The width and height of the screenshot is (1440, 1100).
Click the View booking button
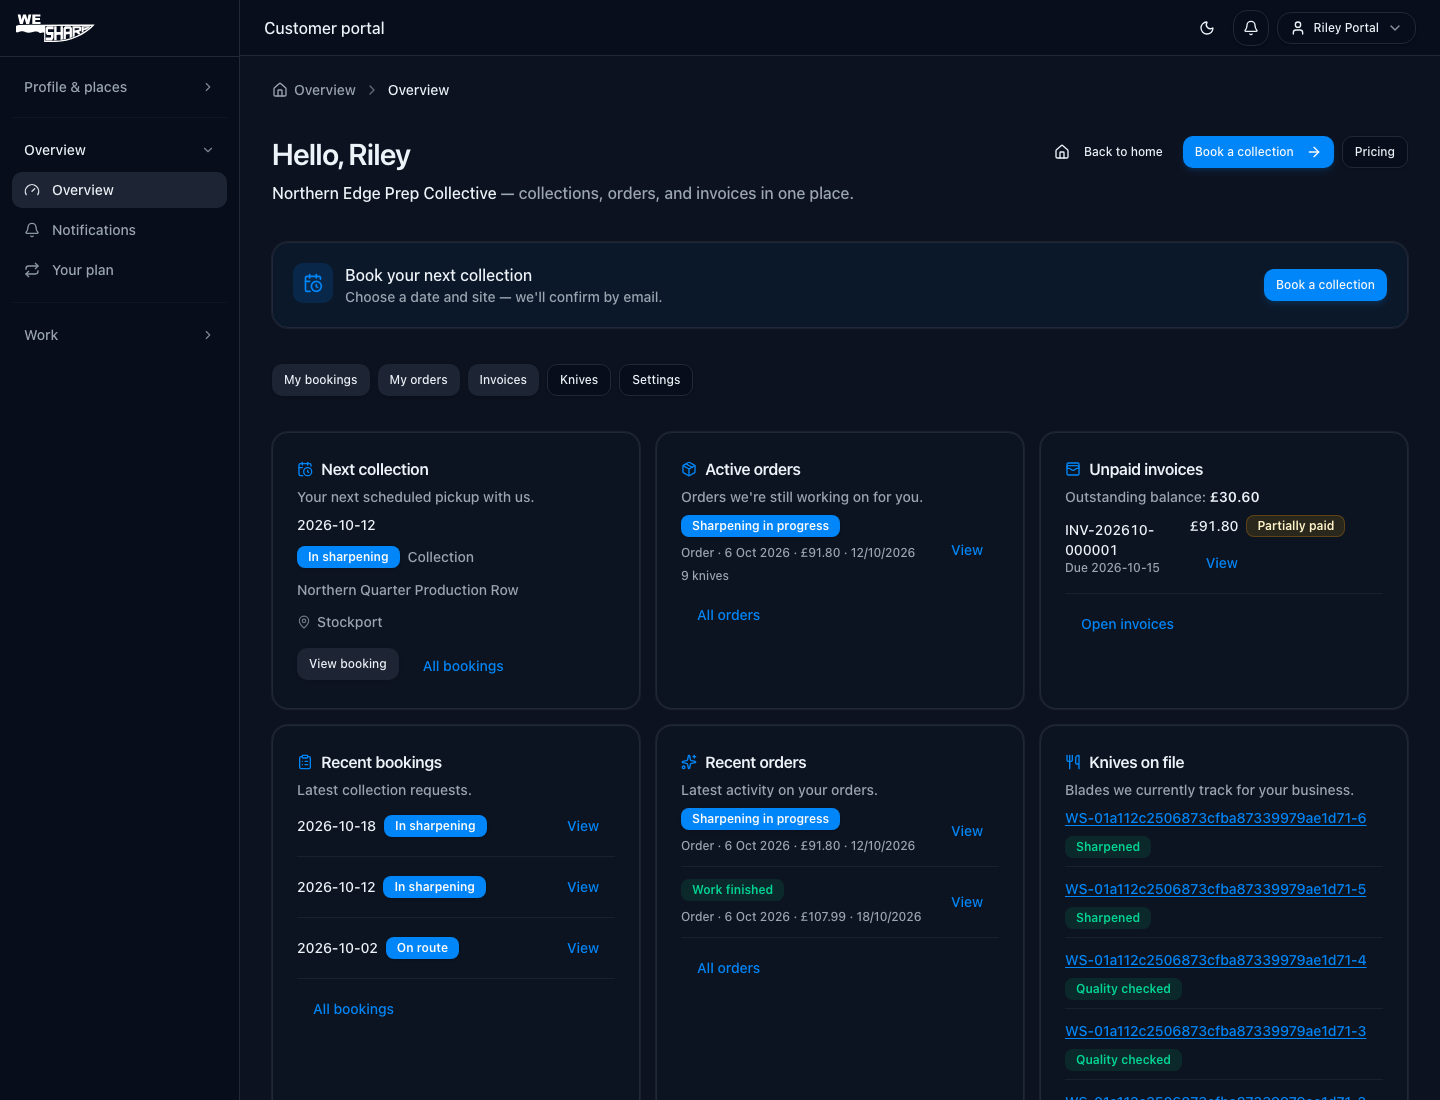click(348, 664)
